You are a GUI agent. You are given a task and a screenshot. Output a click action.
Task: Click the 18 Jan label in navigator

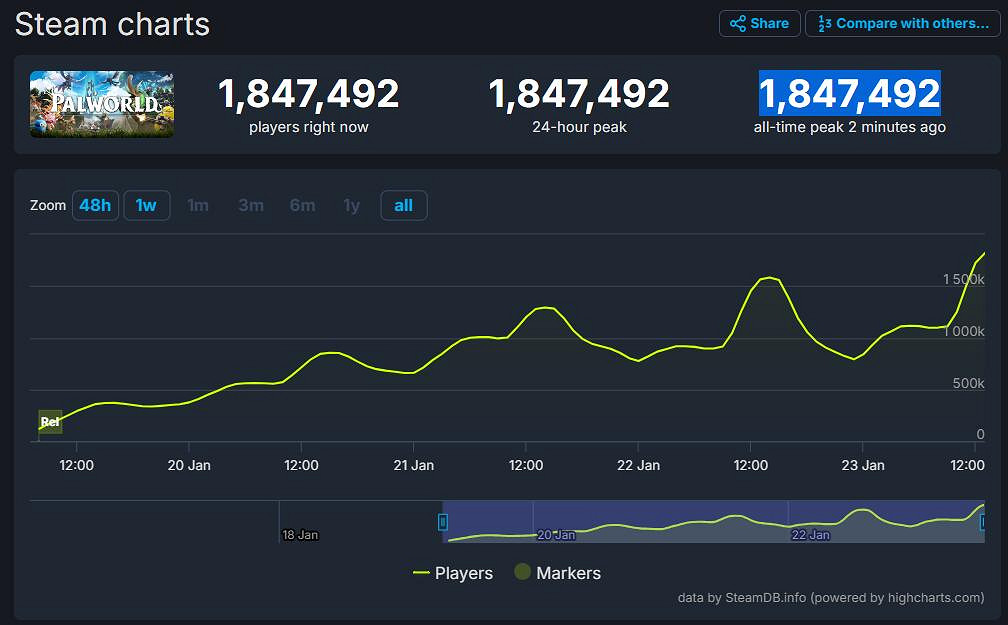tap(300, 535)
